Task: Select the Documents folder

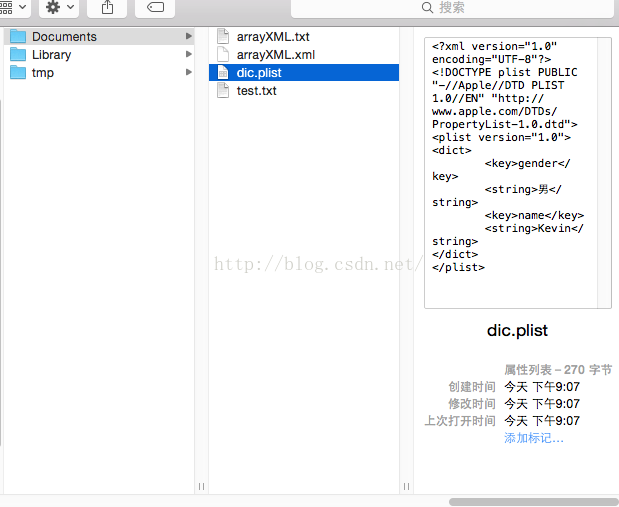Action: 99,36
